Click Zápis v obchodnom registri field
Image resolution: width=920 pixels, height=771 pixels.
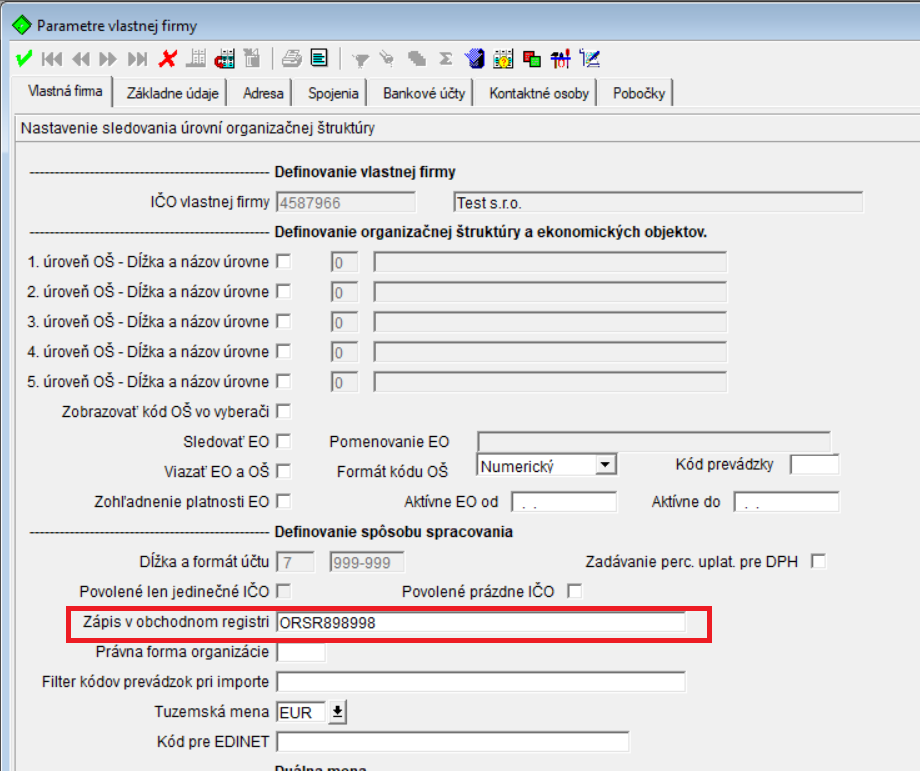click(x=481, y=623)
